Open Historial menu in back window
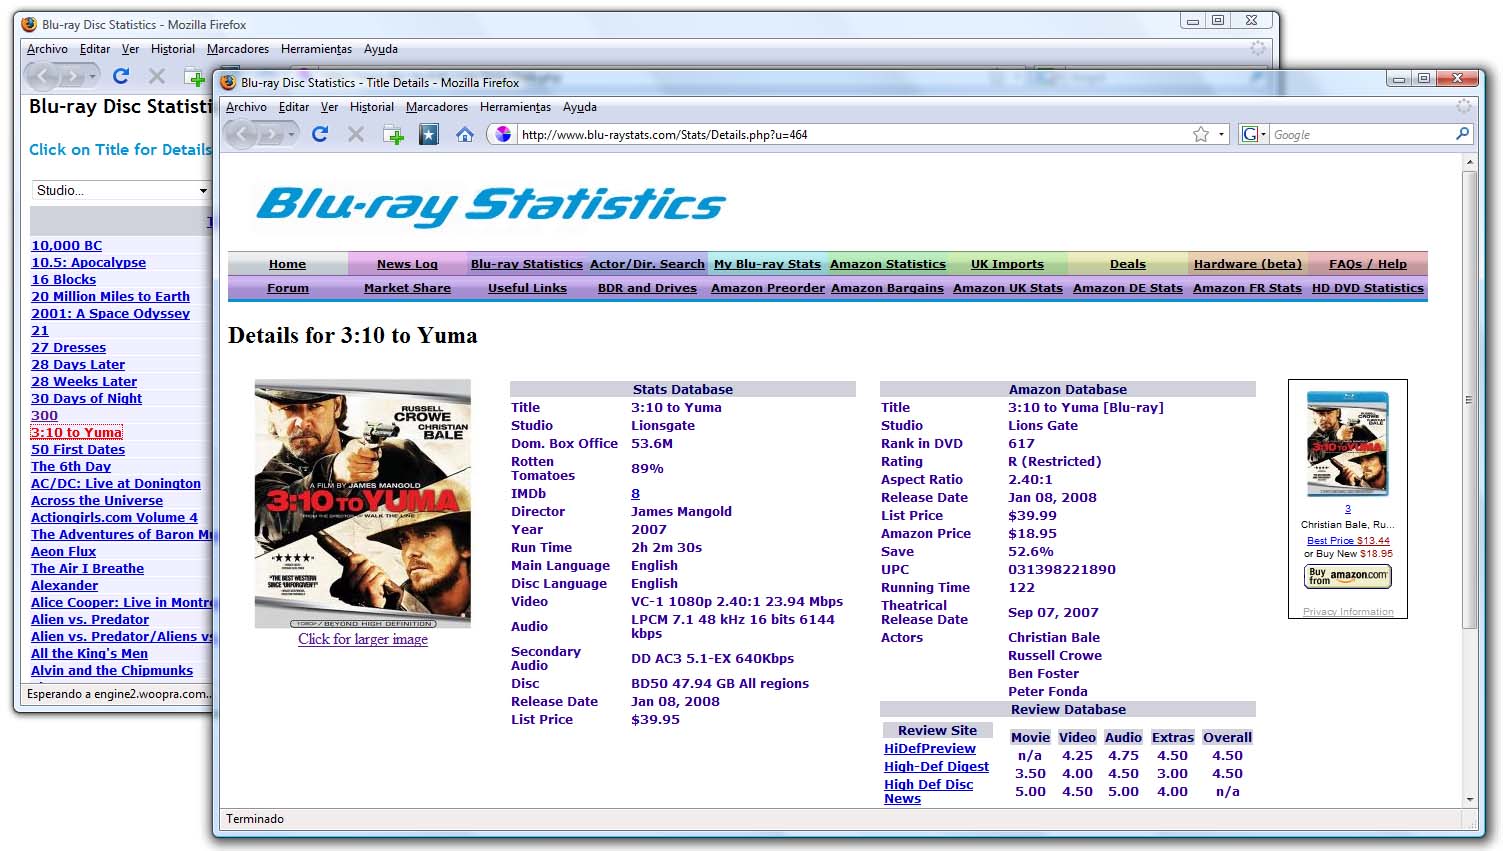 (173, 49)
